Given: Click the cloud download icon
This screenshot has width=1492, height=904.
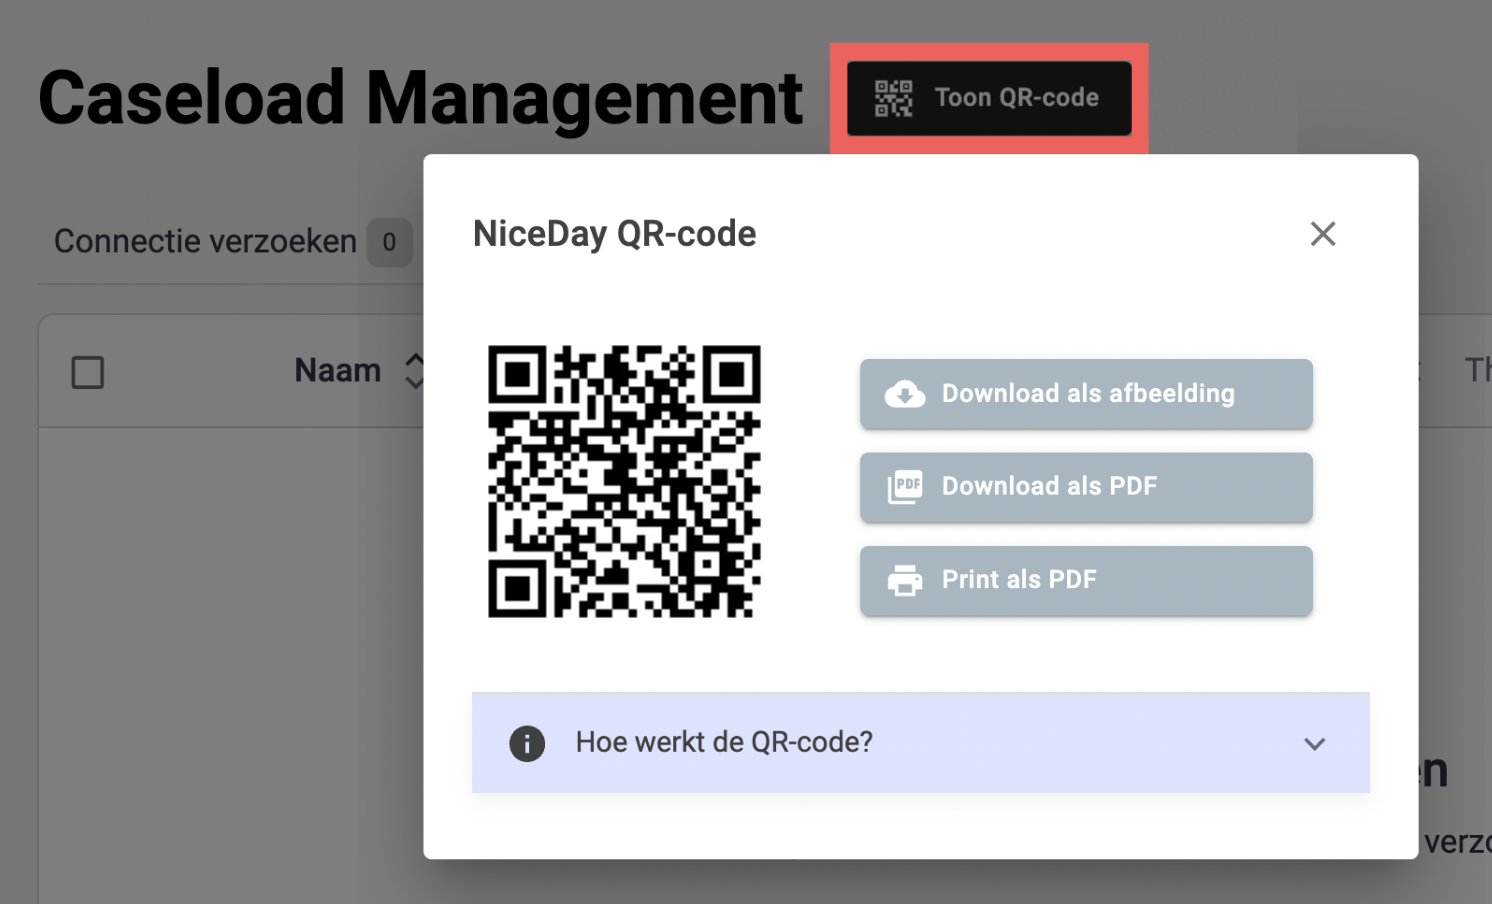Looking at the screenshot, I should (x=905, y=394).
